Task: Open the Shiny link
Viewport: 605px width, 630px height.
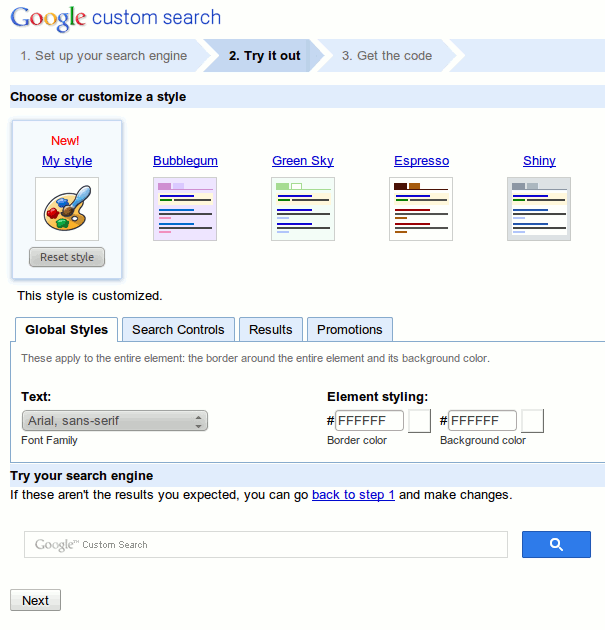Action: coord(540,161)
